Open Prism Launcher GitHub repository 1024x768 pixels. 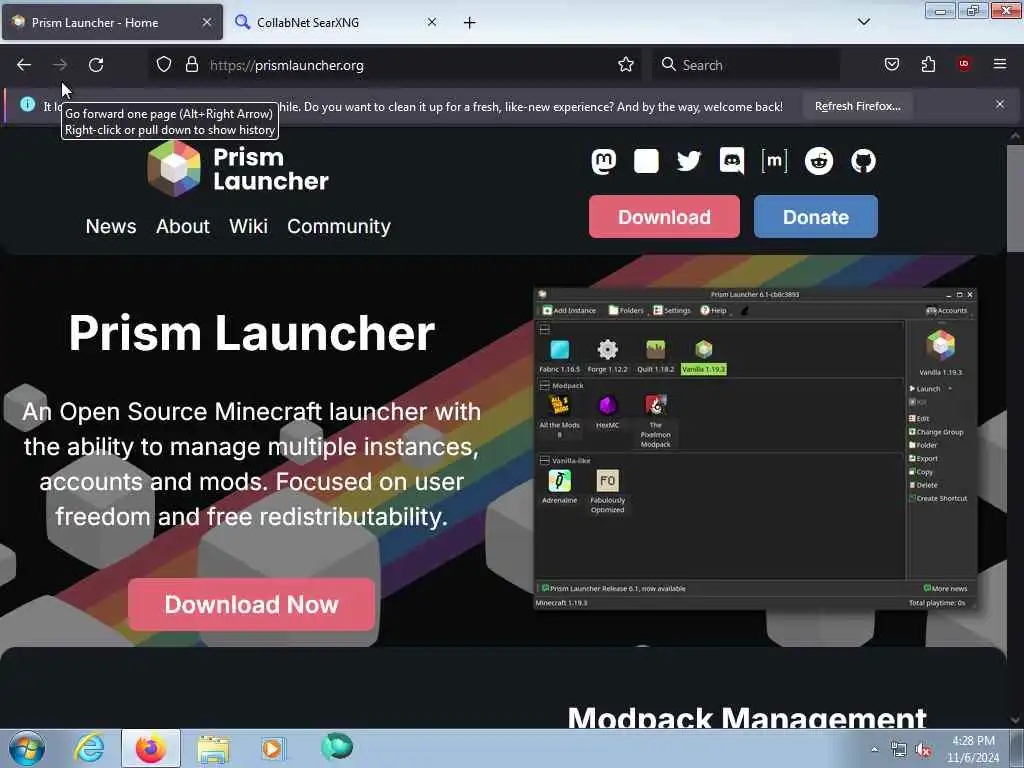tap(863, 161)
